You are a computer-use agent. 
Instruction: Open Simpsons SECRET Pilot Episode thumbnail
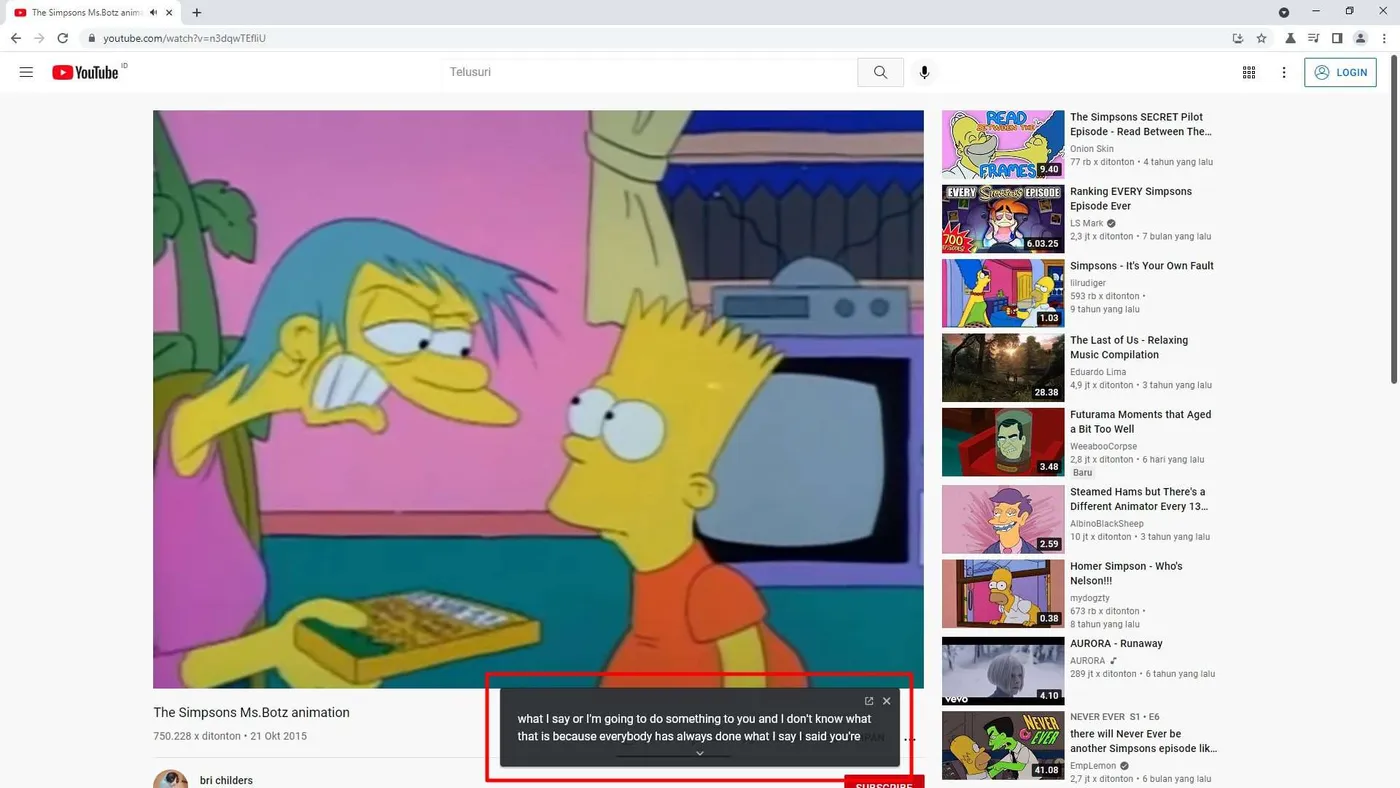point(1003,144)
